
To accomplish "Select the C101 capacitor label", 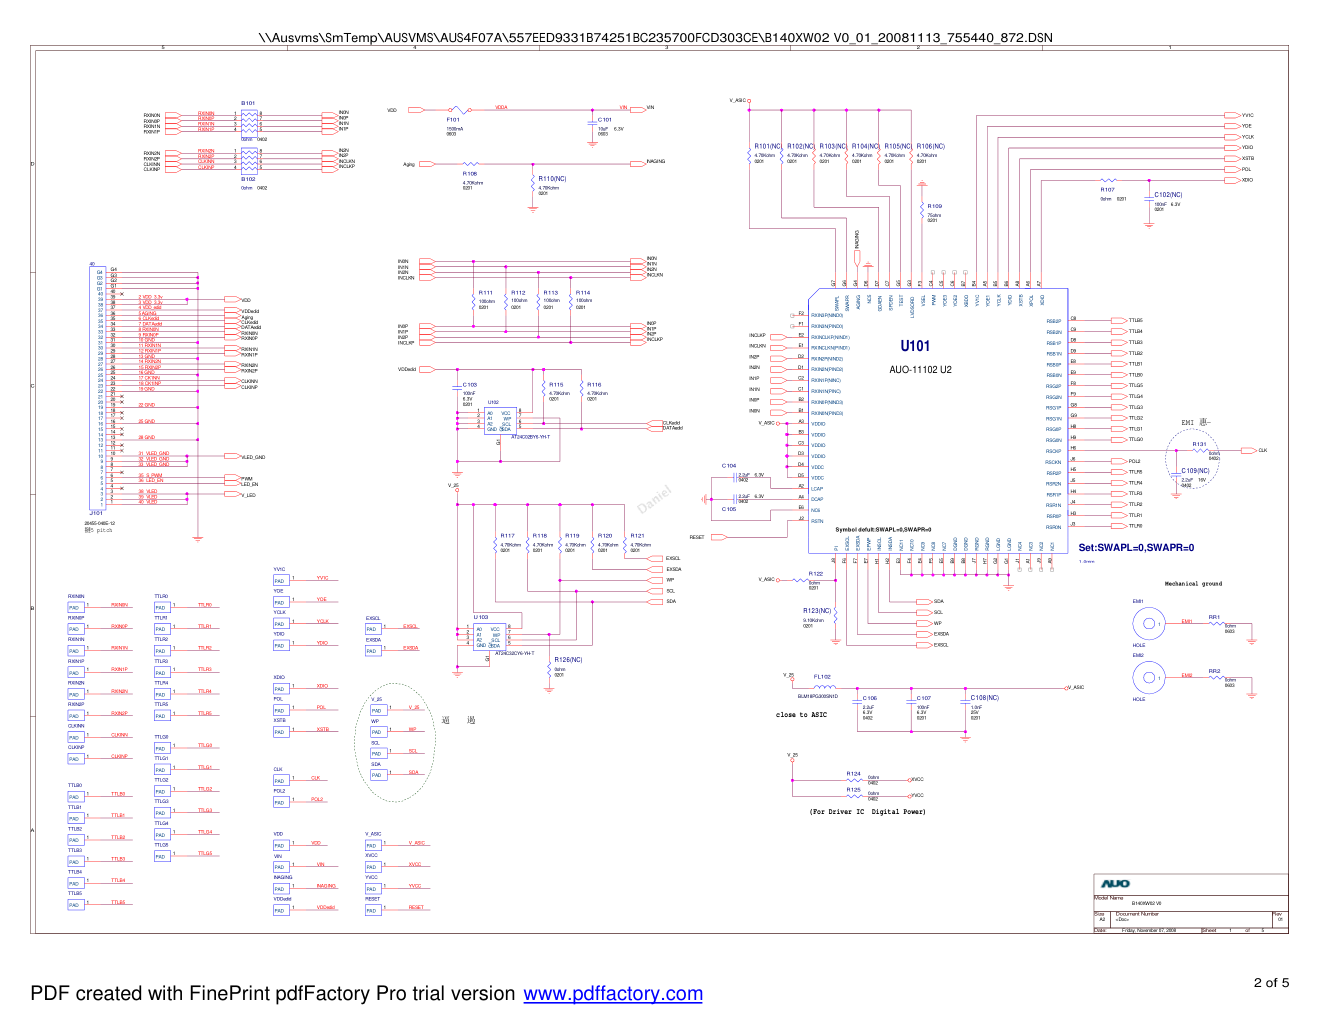I will click(605, 120).
